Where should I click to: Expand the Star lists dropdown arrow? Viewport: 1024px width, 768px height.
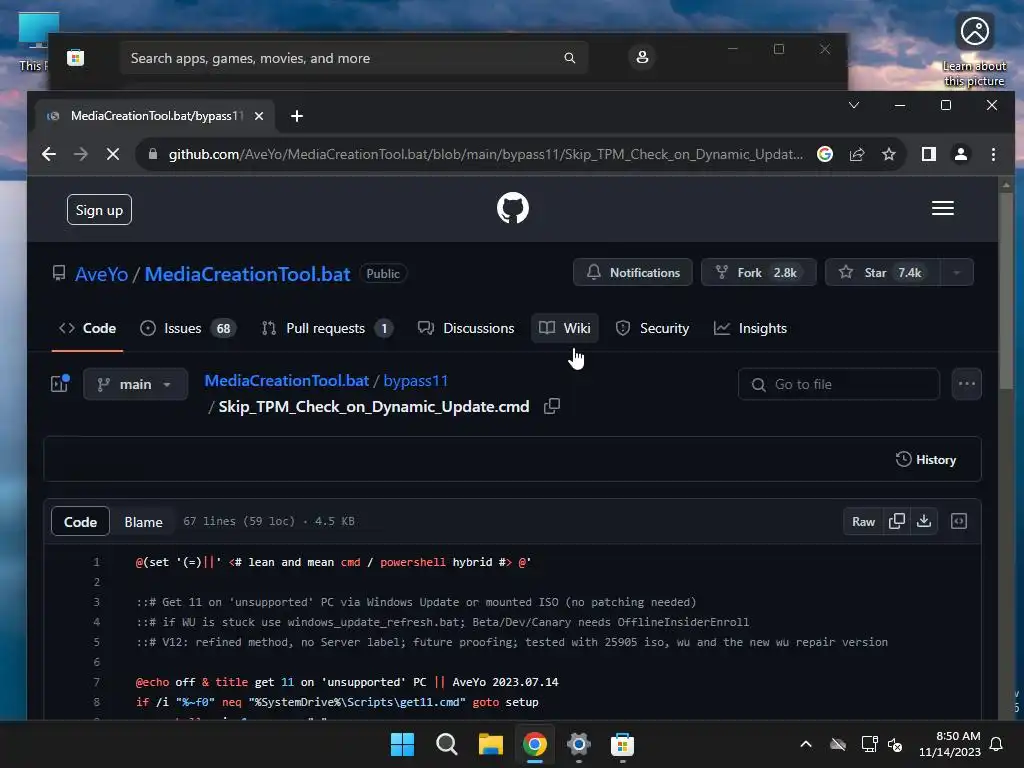coord(957,272)
